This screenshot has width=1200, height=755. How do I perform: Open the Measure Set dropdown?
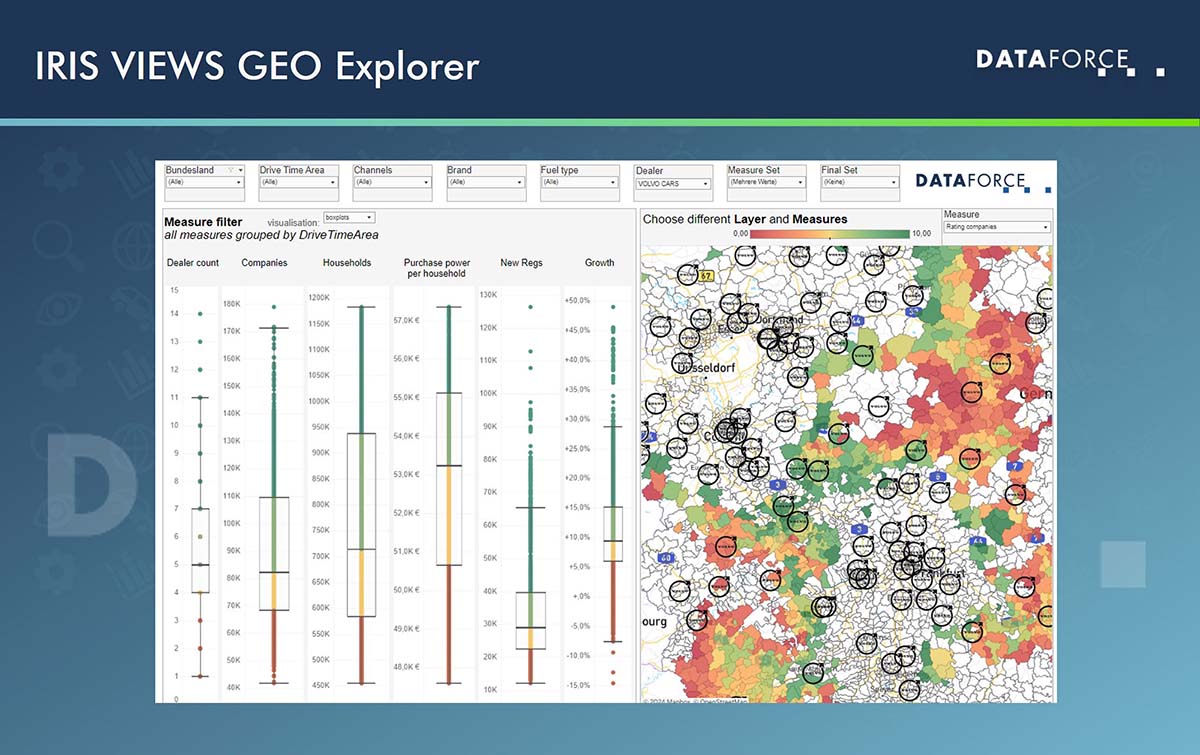coord(767,183)
